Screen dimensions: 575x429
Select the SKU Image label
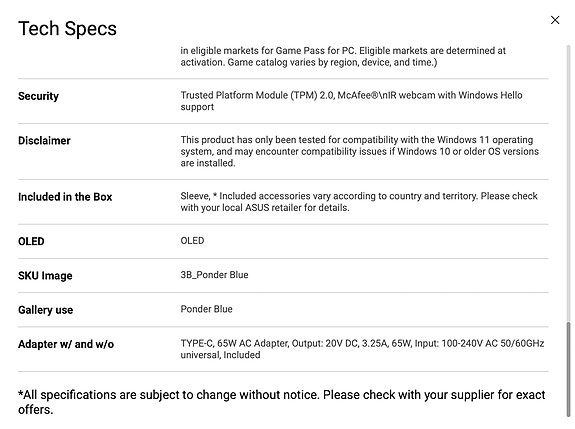point(45,276)
